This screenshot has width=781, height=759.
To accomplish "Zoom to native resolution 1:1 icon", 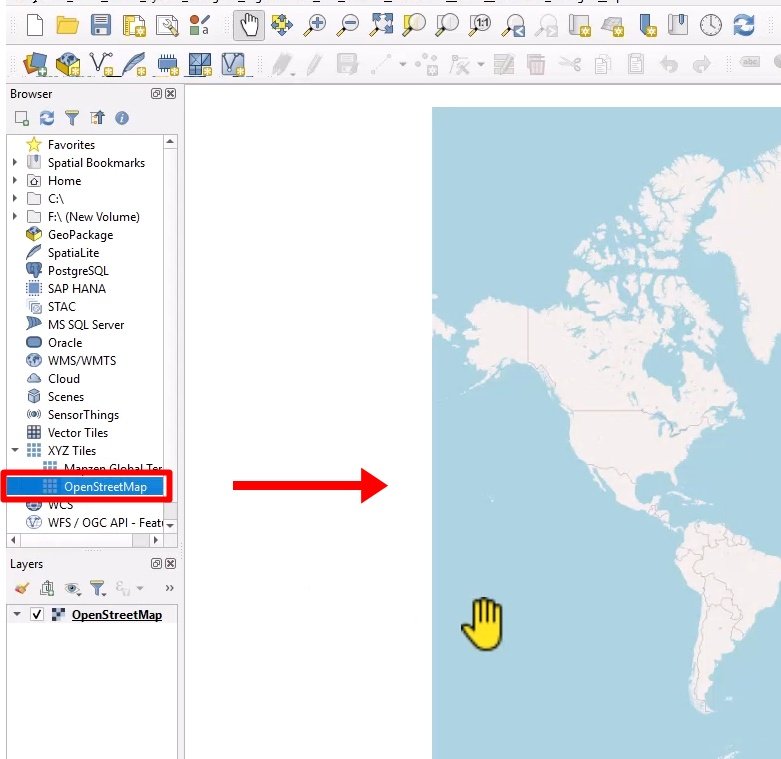I will point(480,25).
